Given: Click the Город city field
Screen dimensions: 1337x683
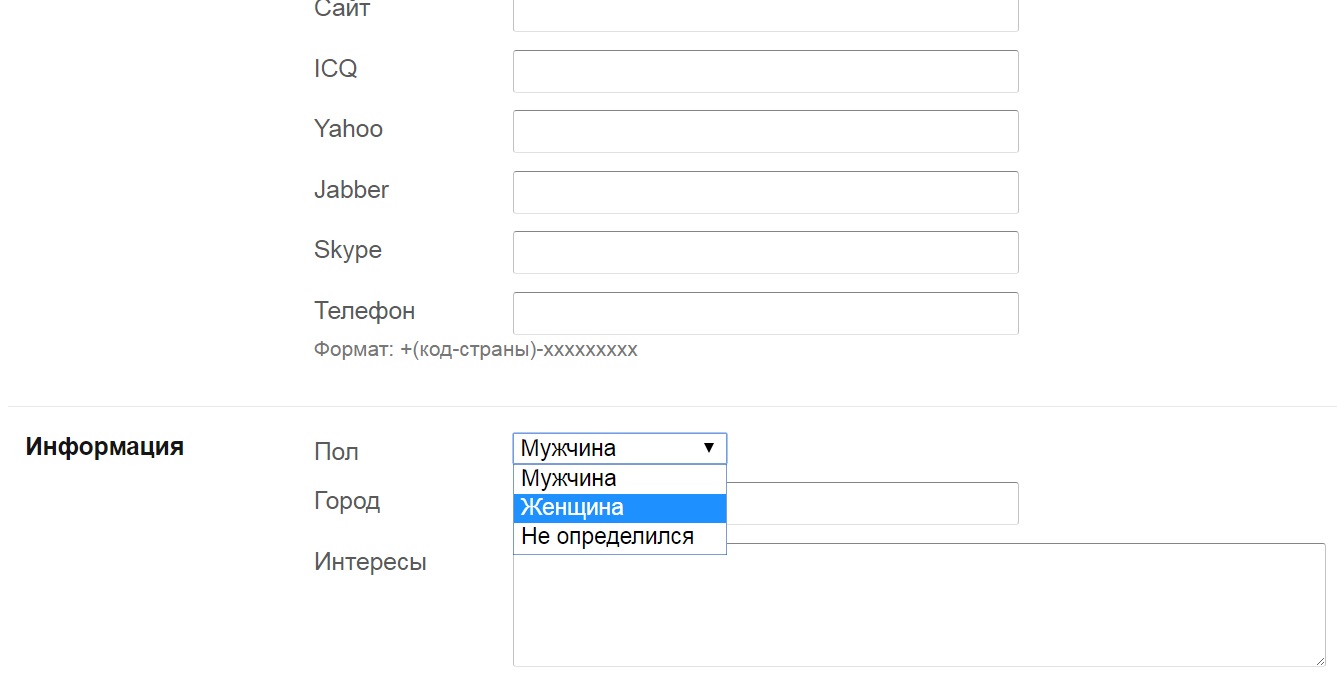Looking at the screenshot, I should point(872,503).
